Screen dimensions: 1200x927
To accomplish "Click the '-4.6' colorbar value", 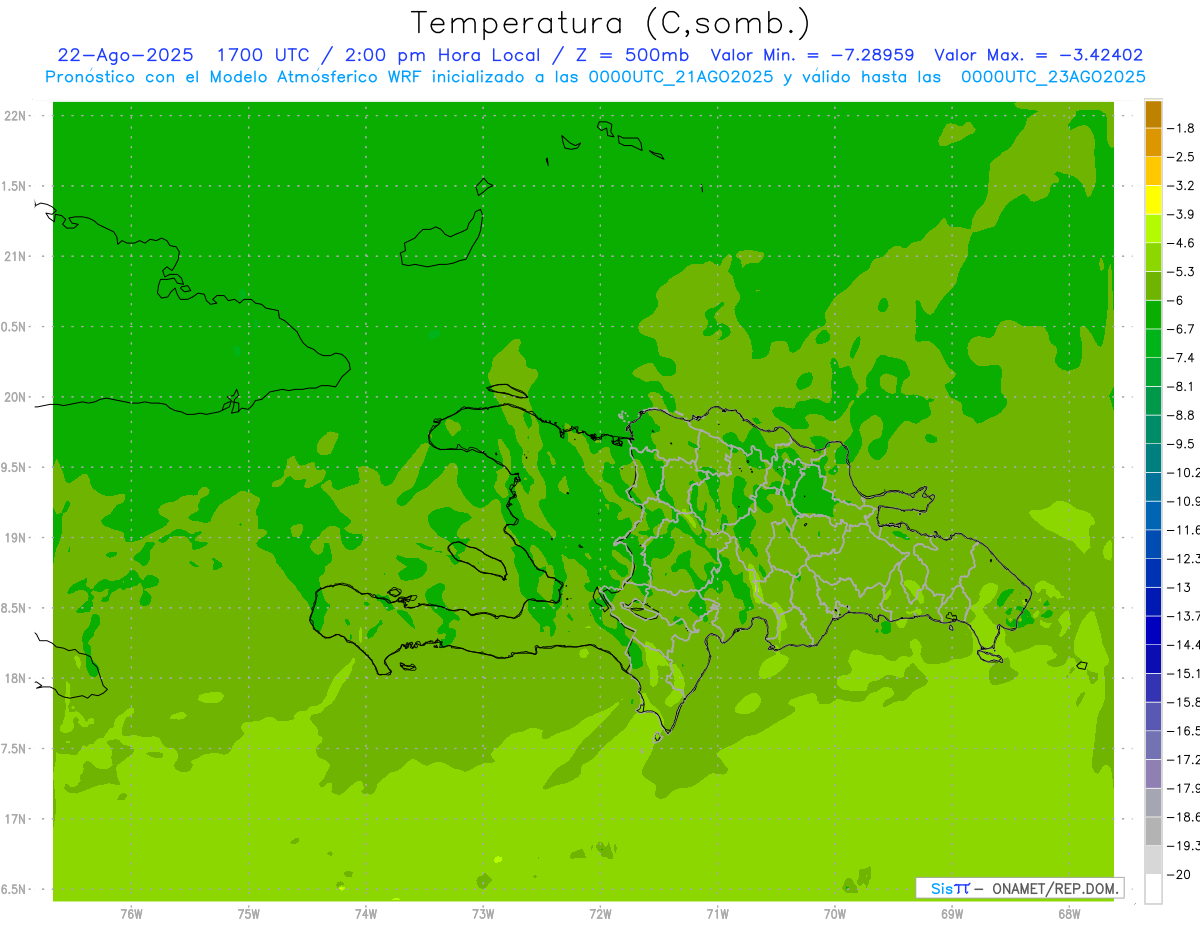I will 1182,243.
